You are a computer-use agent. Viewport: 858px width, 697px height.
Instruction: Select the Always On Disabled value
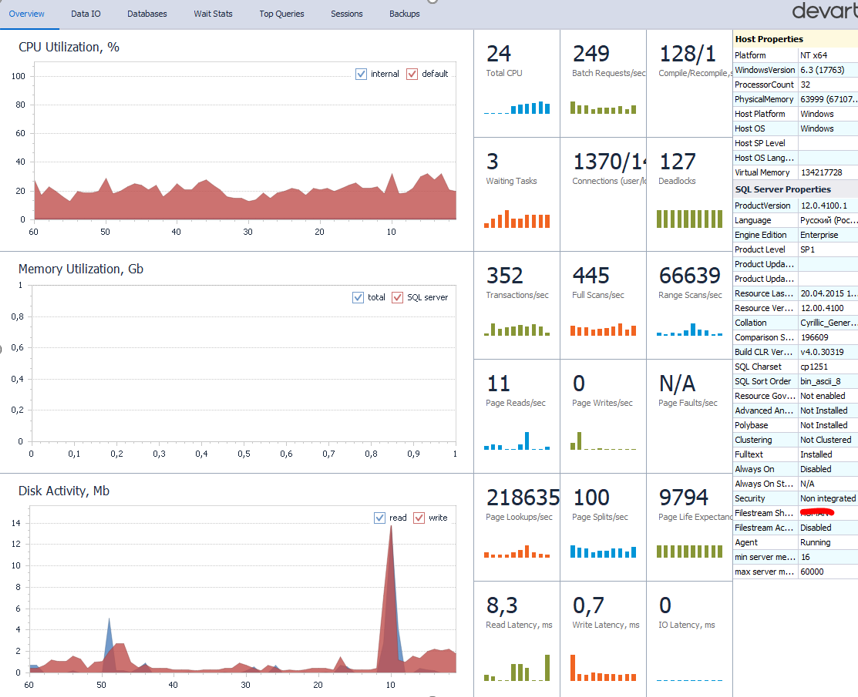815,469
